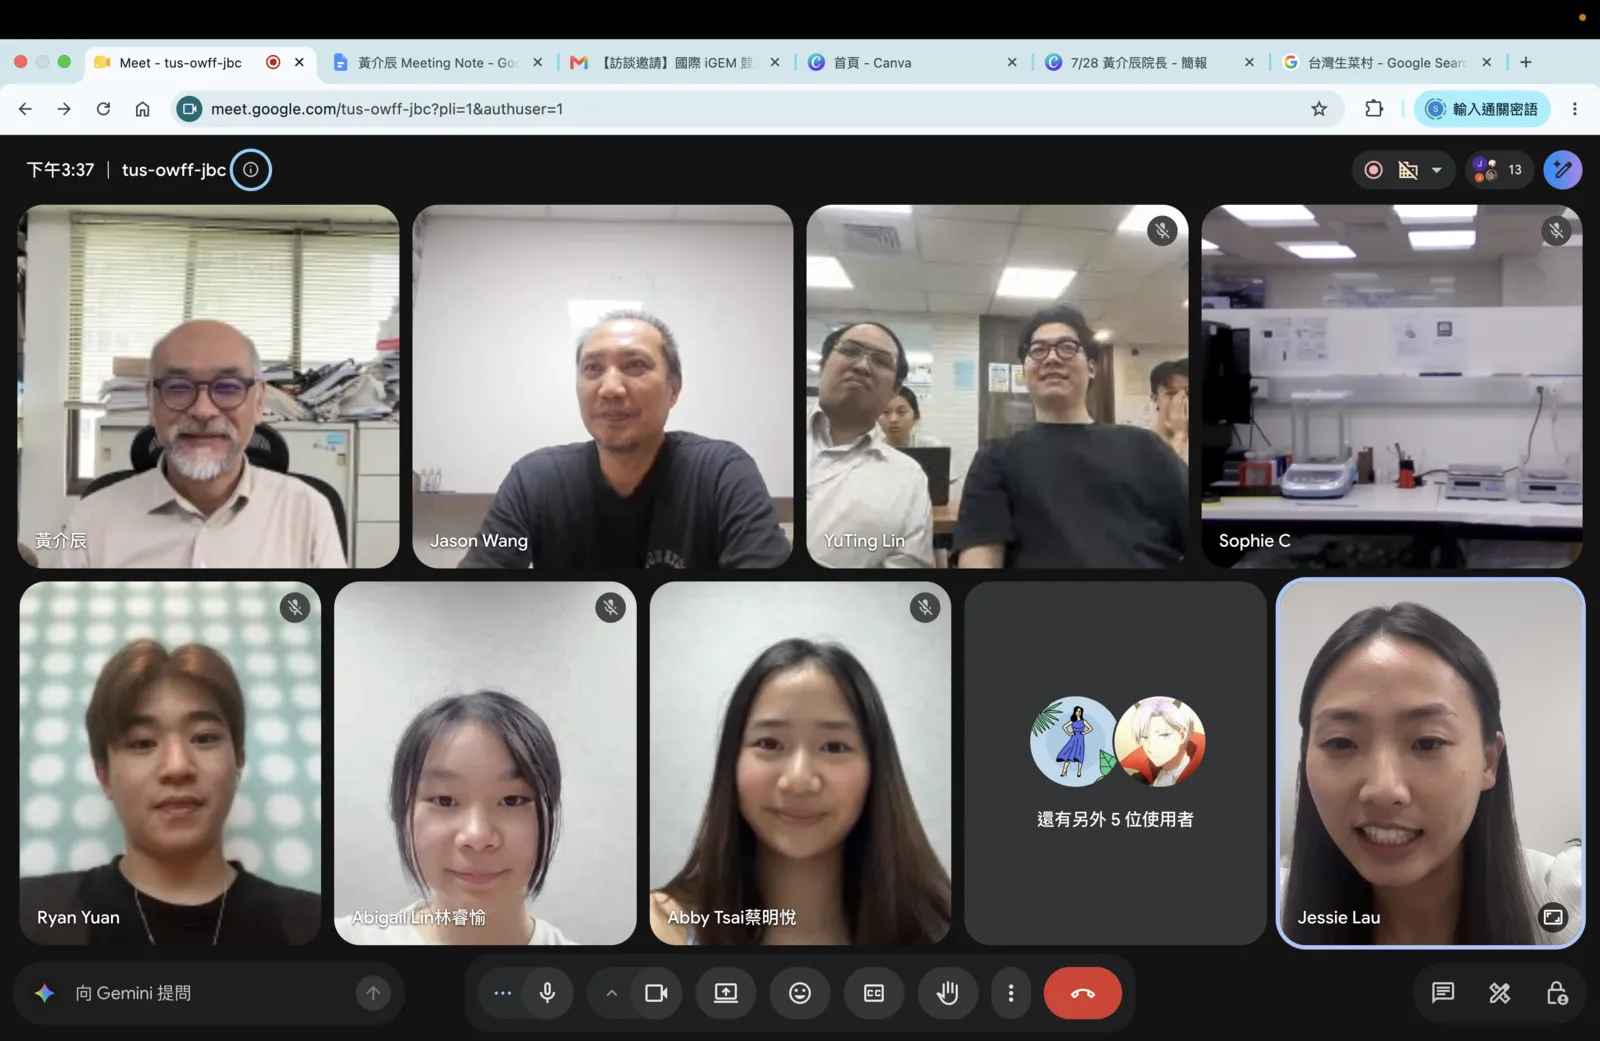Viewport: 1600px width, 1041px height.
Task: Open the activities panel icon
Action: [1500, 993]
